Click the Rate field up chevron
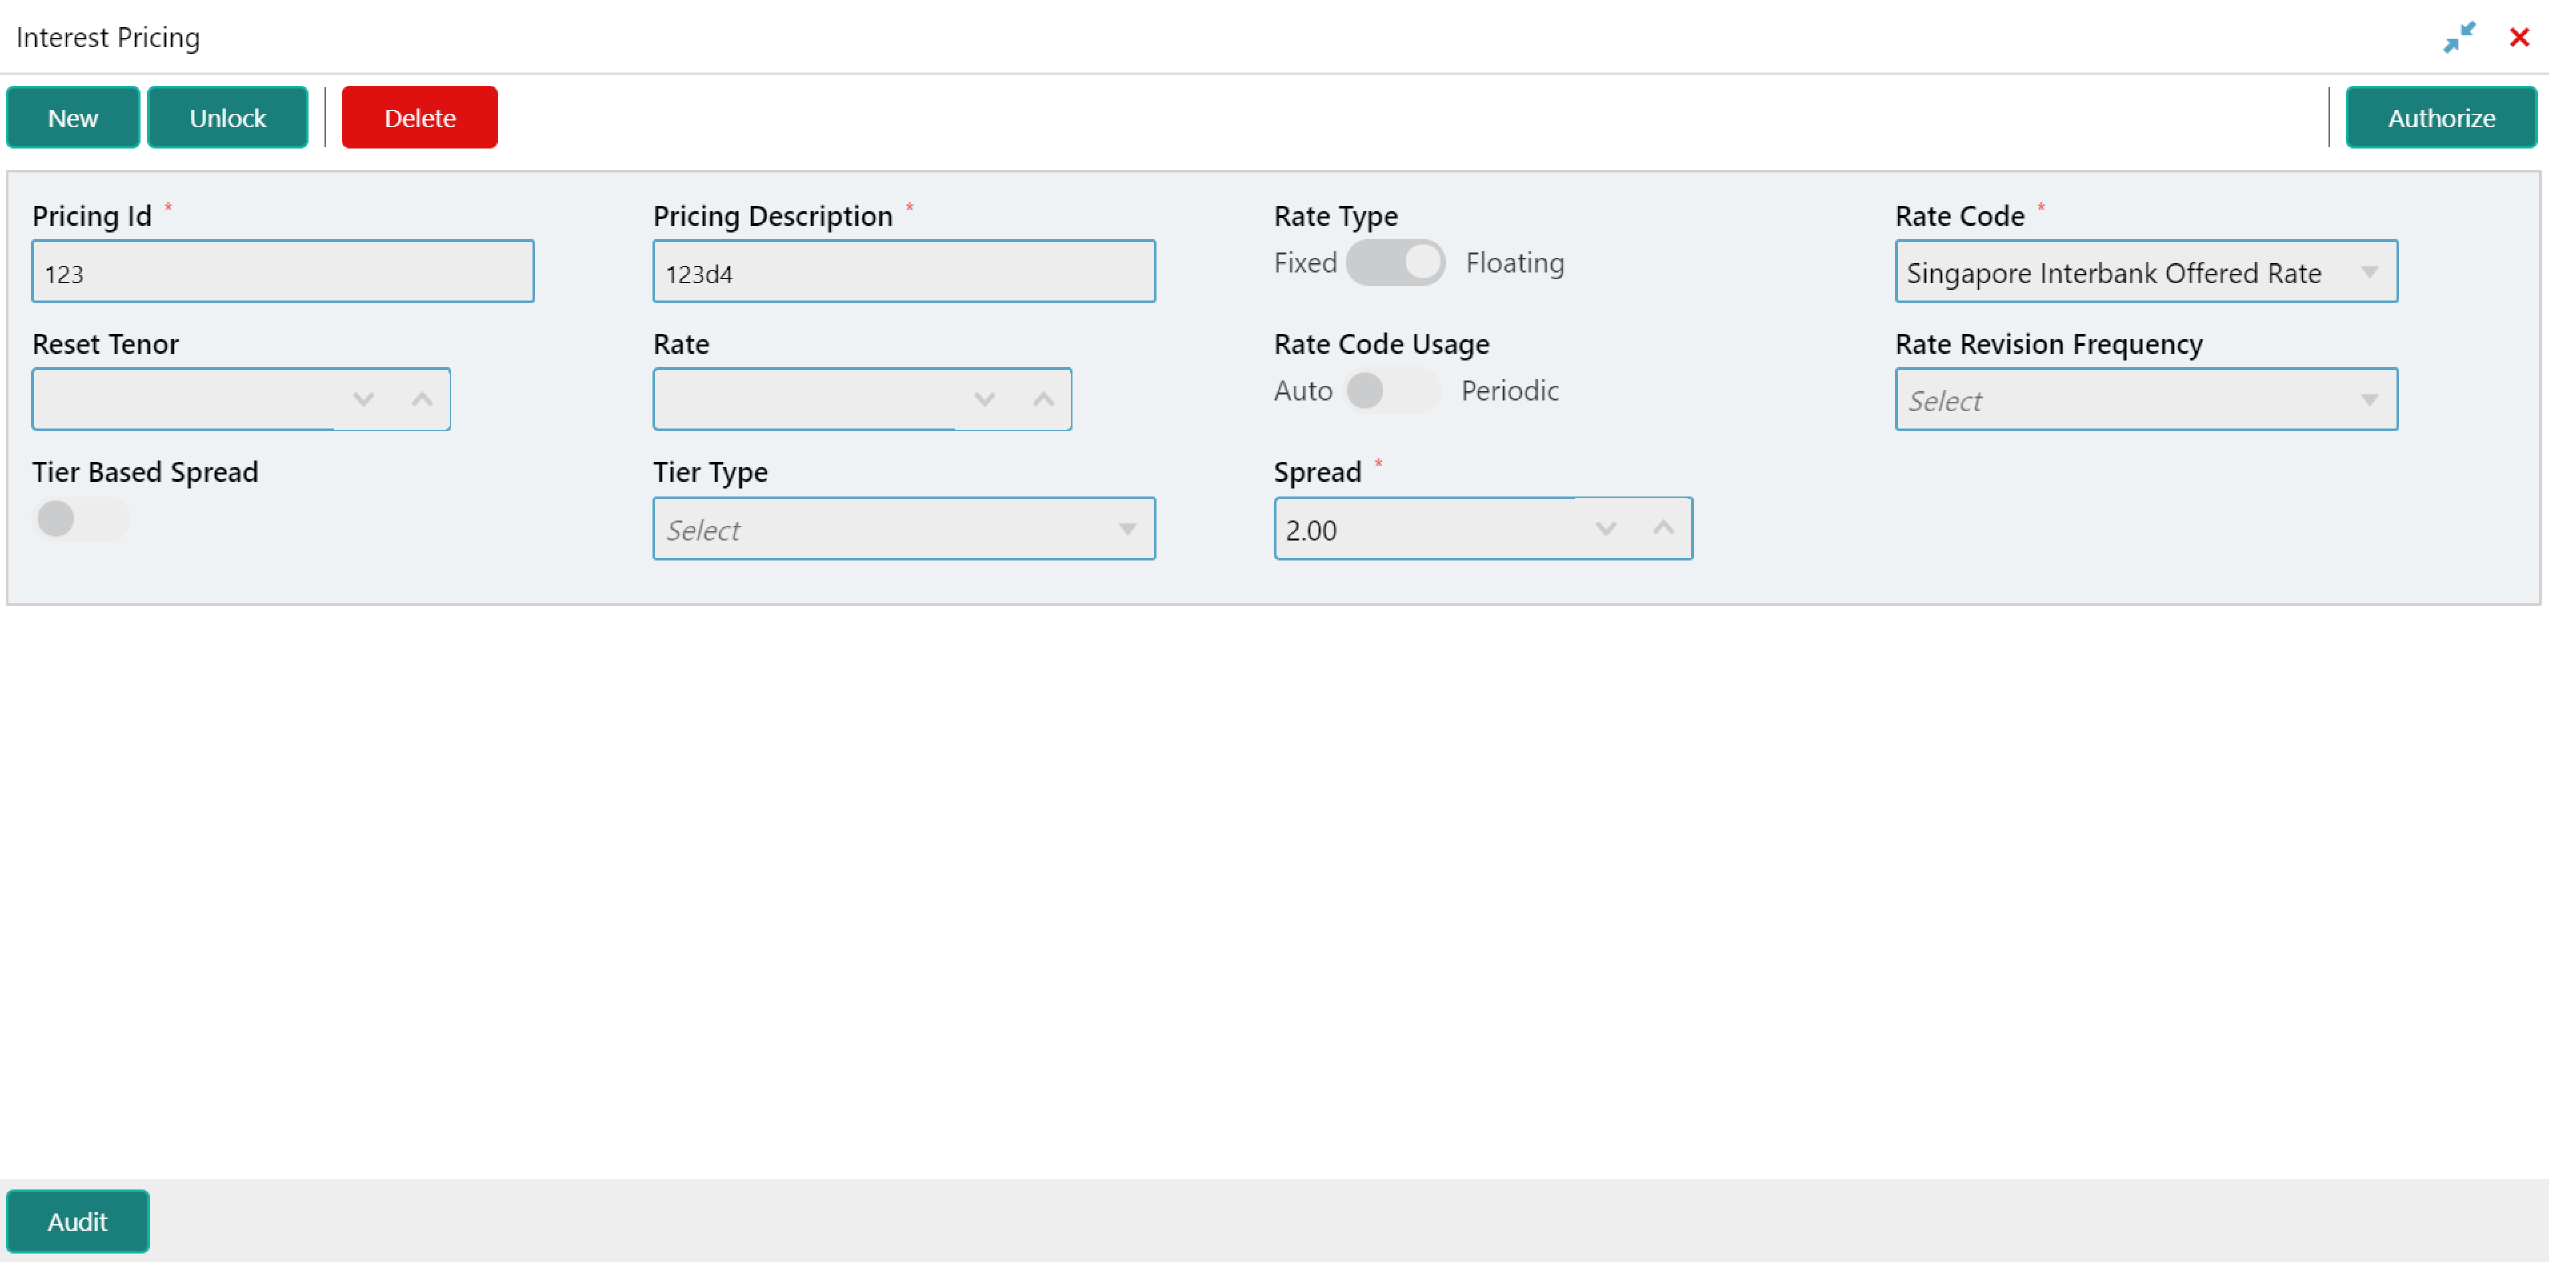 click(x=1043, y=399)
